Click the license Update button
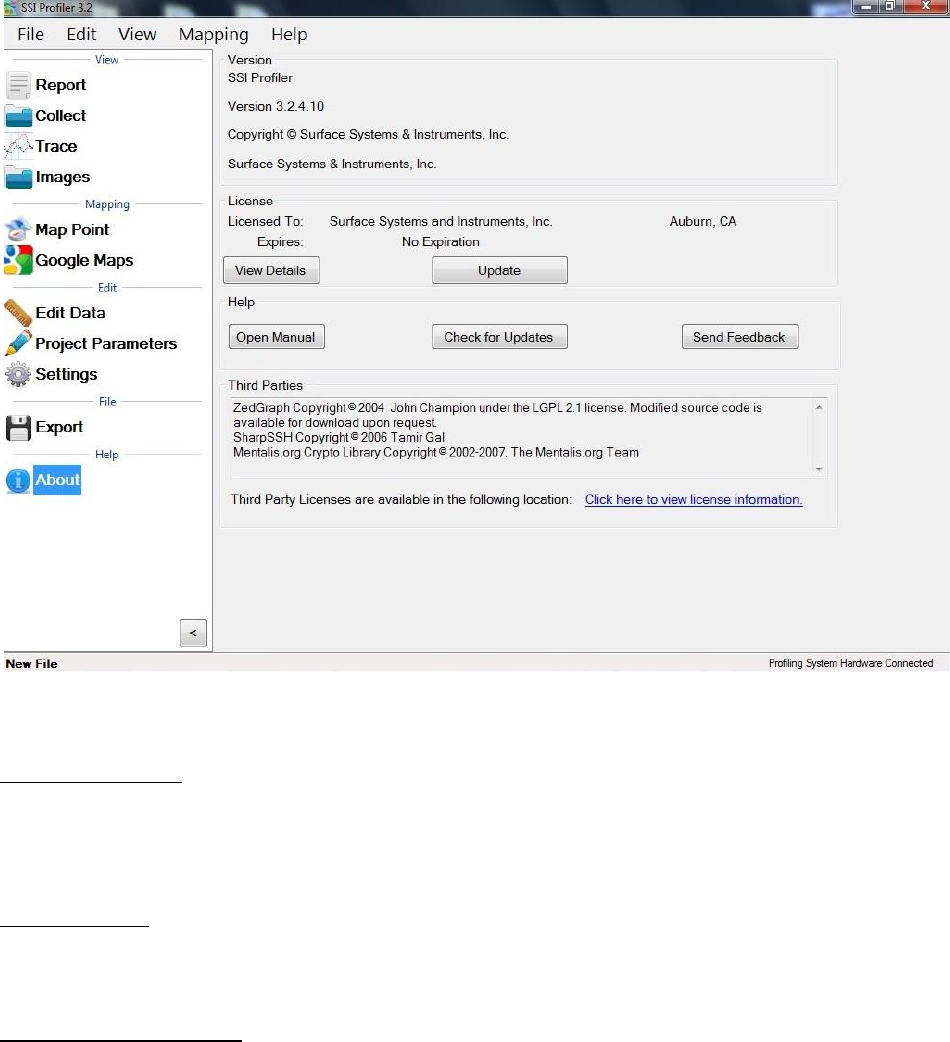This screenshot has height=1042, width=950. coord(500,270)
